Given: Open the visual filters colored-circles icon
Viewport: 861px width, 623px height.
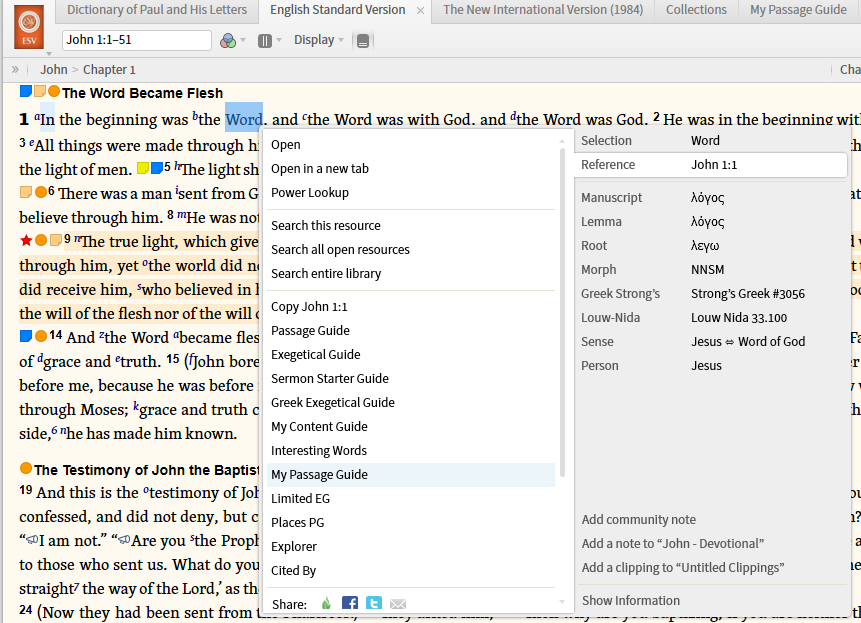Looking at the screenshot, I should [x=227, y=41].
